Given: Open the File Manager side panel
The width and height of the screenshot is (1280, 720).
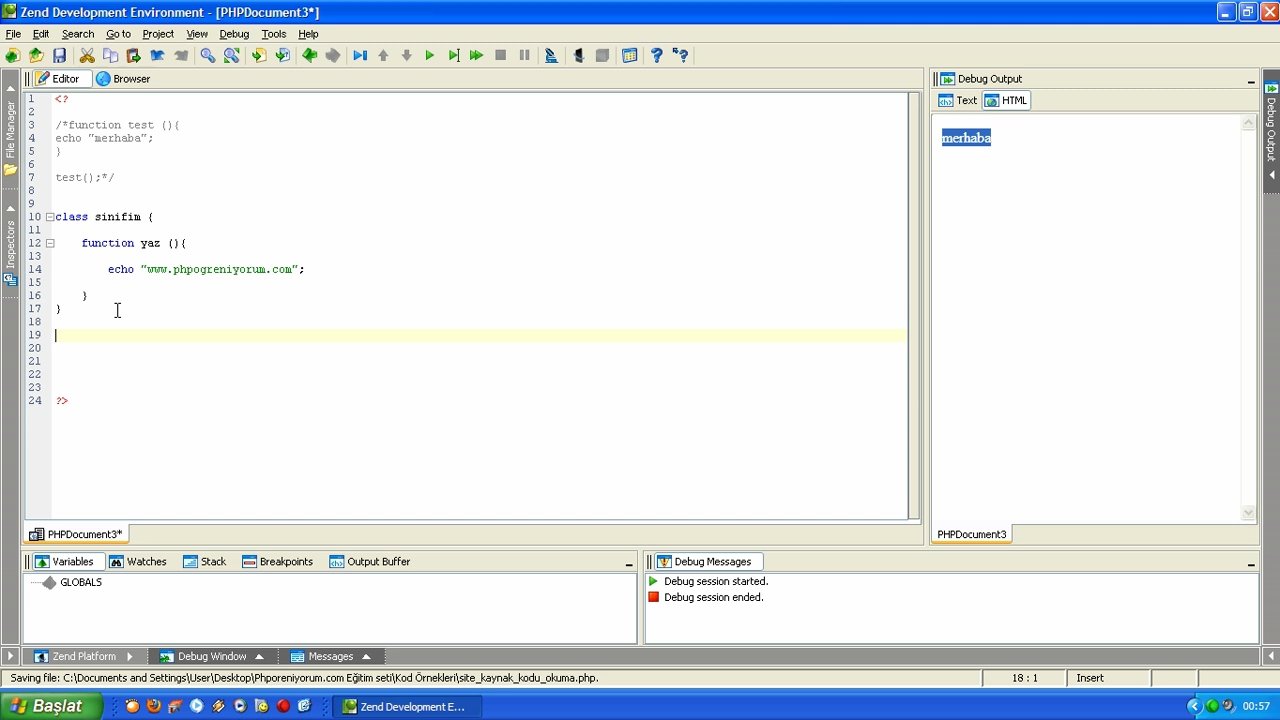Looking at the screenshot, I should click(10, 130).
